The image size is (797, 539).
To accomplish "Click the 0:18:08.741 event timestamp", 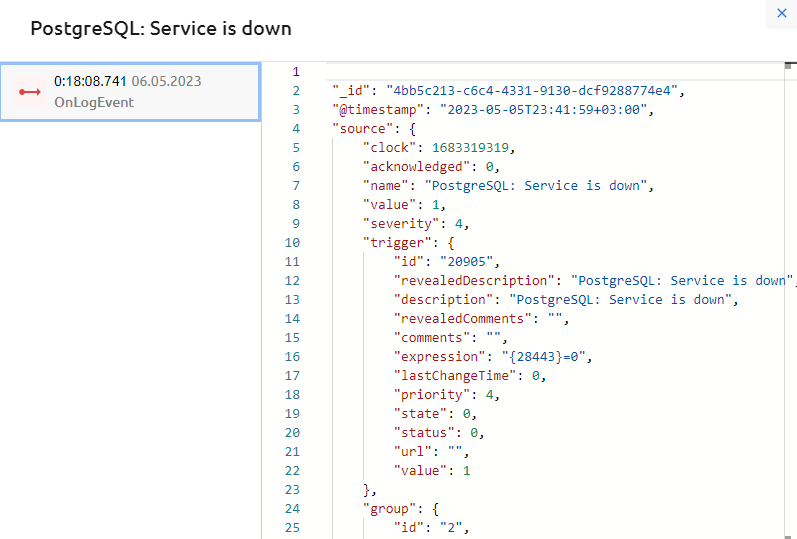I will tap(91, 81).
